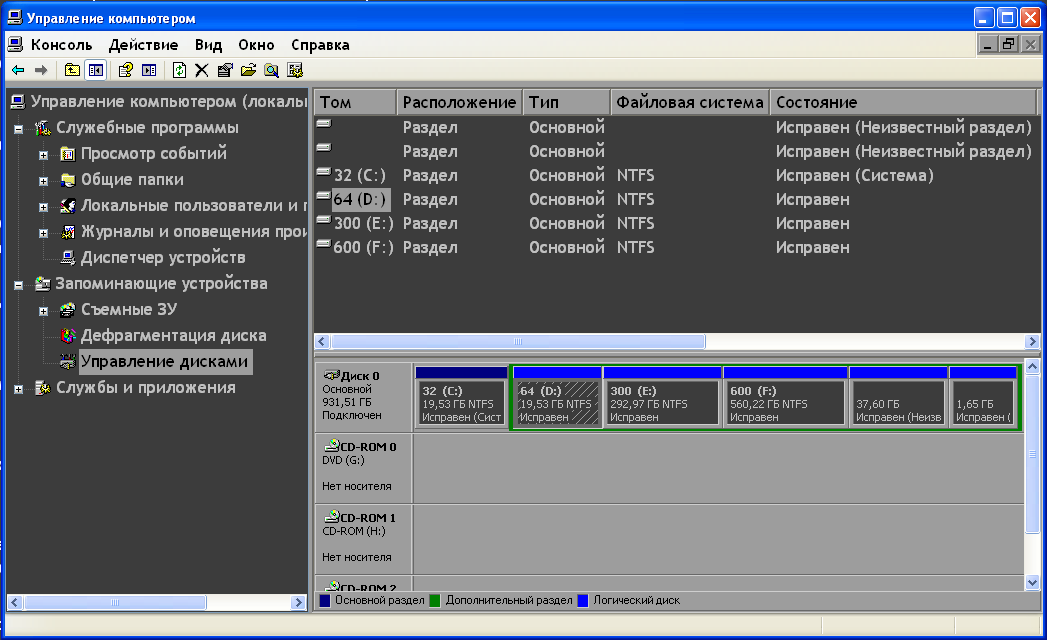Expand the Просмотр событий tree node
The height and width of the screenshot is (640, 1047).
coord(43,155)
